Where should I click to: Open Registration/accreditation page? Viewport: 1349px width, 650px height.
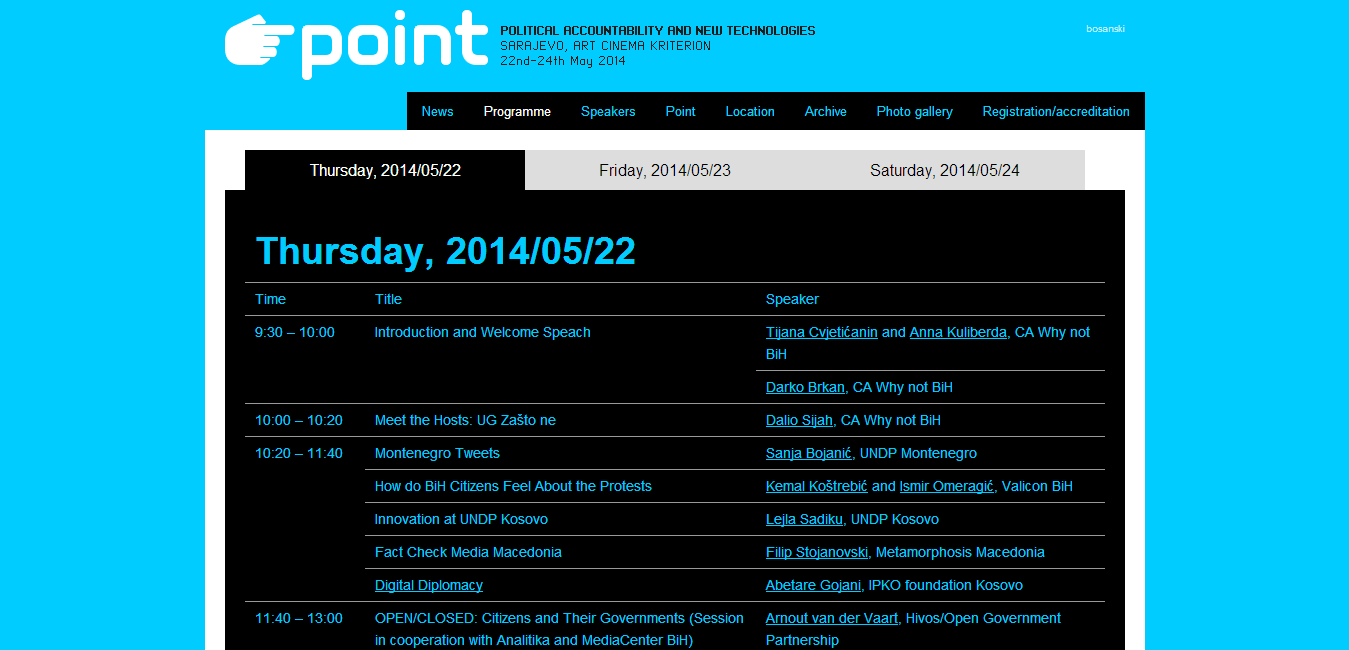[x=1056, y=111]
